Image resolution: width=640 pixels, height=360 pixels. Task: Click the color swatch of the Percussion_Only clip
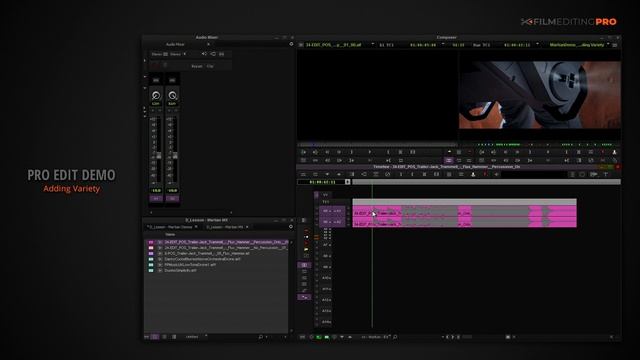point(151,242)
